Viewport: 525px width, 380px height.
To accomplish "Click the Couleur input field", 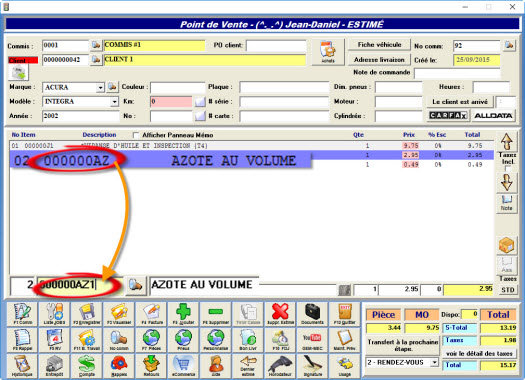I will coord(177,87).
